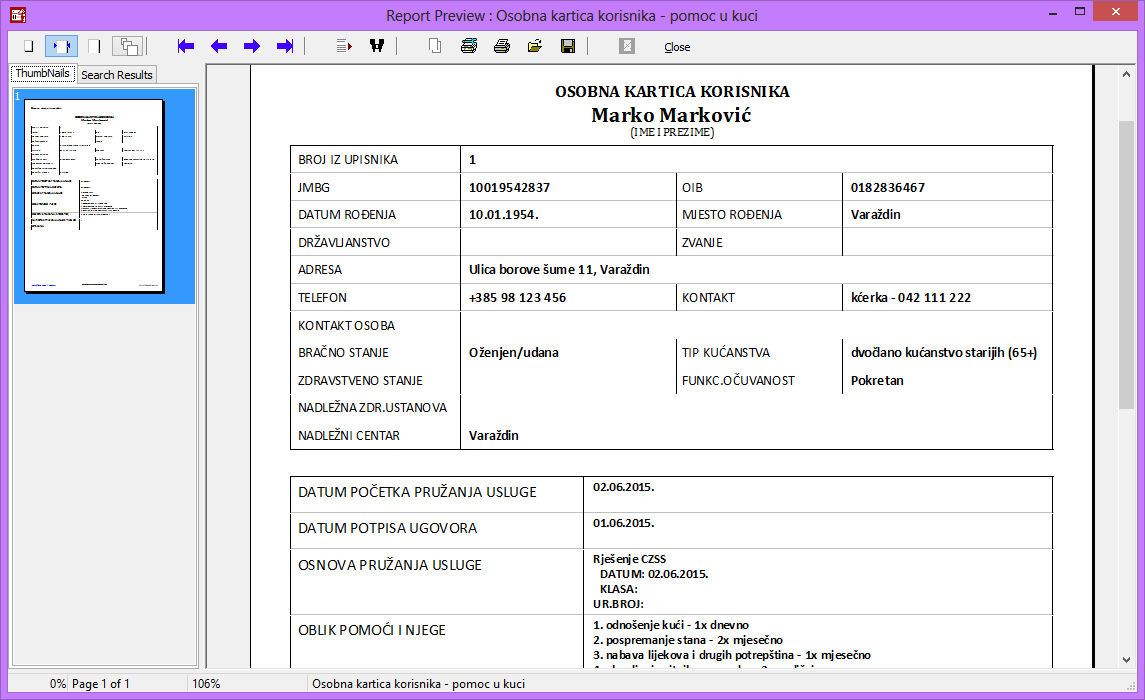Click the go-to-page icon

[344, 46]
